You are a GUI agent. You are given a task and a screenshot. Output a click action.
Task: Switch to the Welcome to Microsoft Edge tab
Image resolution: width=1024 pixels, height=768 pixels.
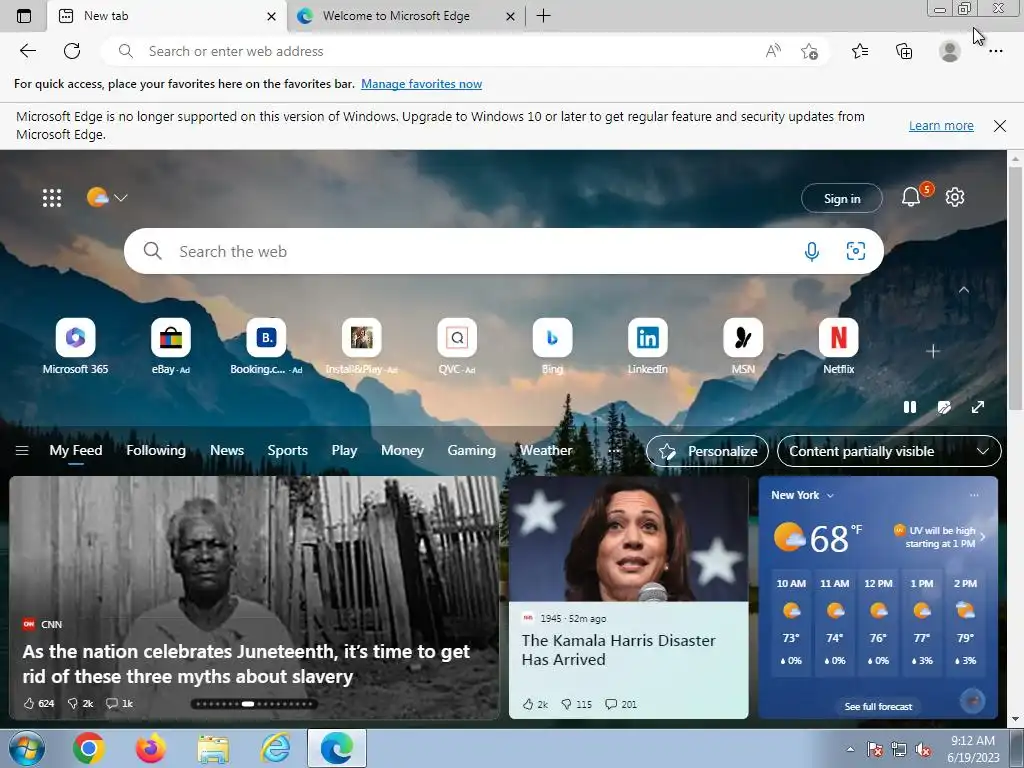tap(406, 16)
